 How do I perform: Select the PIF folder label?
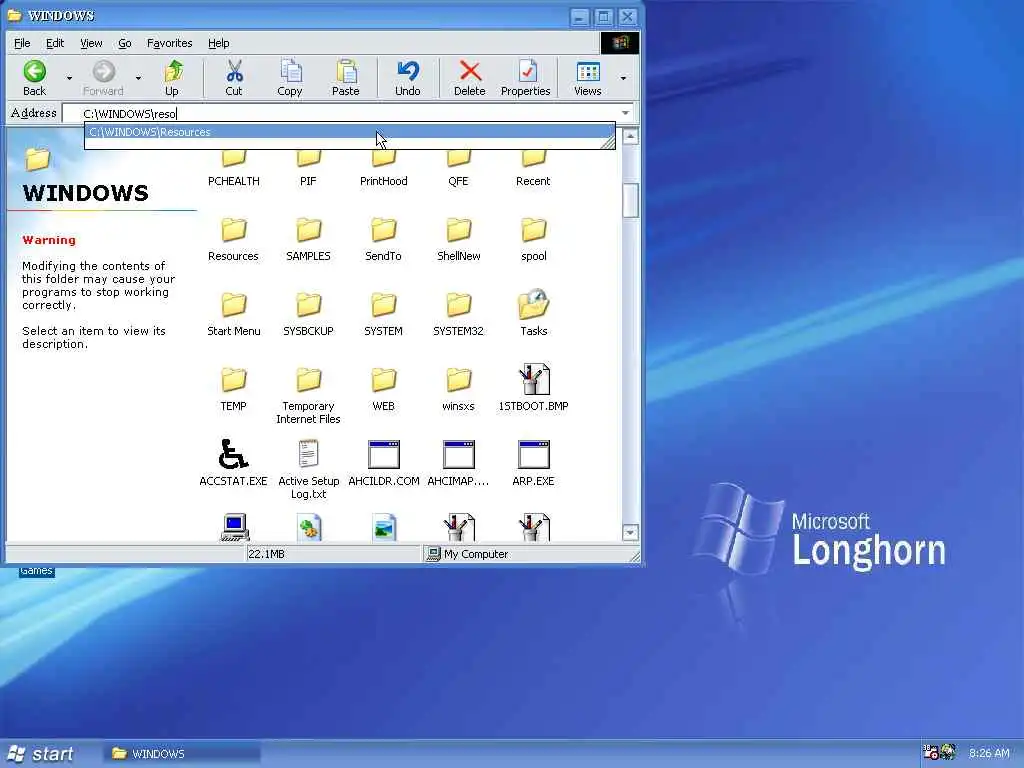[308, 181]
